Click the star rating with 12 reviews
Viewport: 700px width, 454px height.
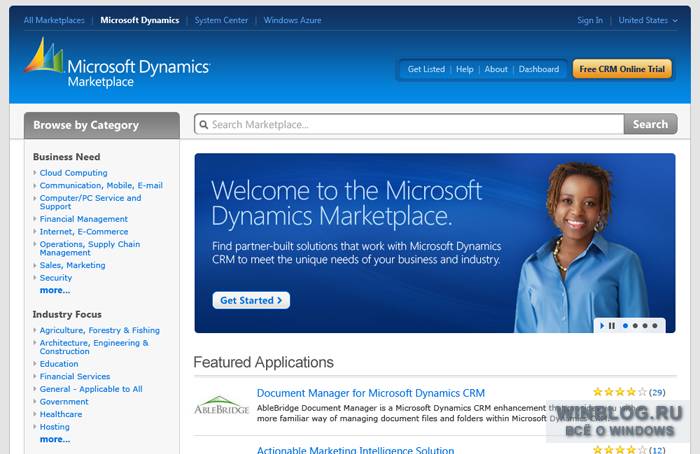(620, 450)
